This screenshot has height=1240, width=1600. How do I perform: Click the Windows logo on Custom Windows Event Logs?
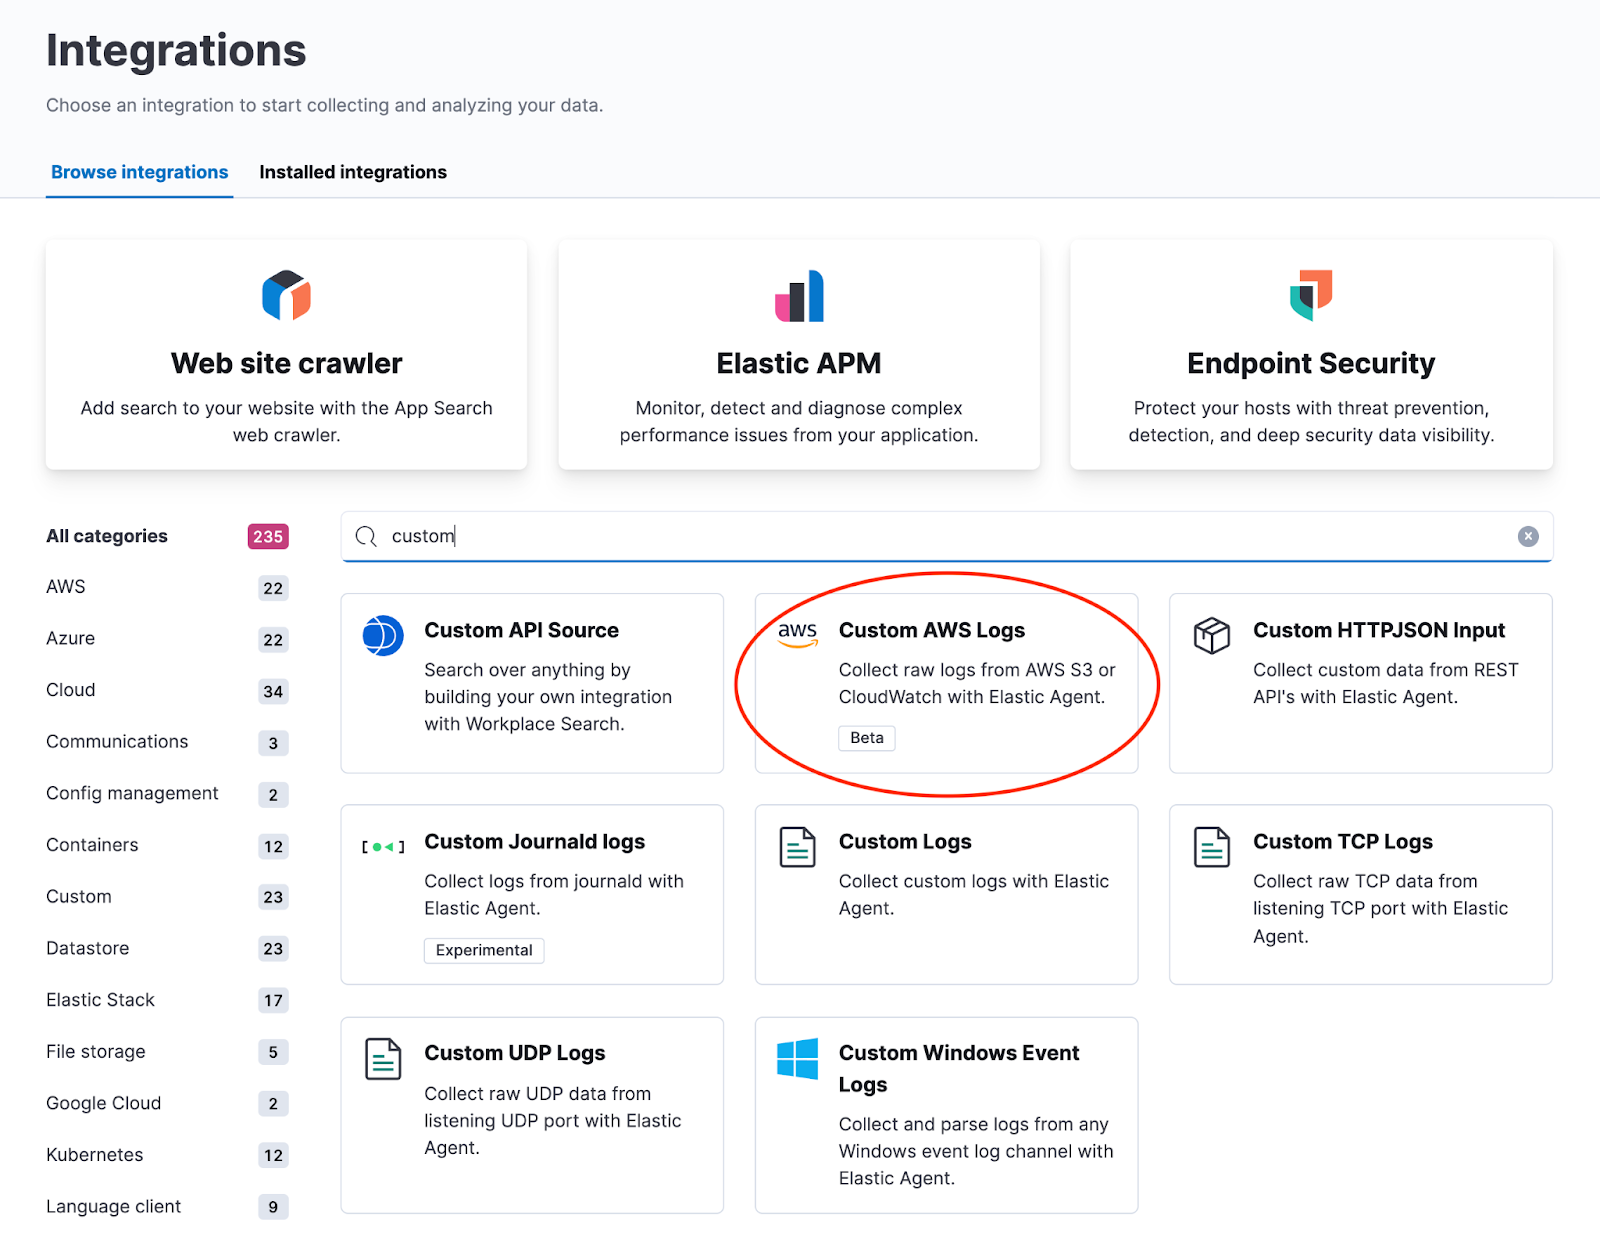click(797, 1056)
